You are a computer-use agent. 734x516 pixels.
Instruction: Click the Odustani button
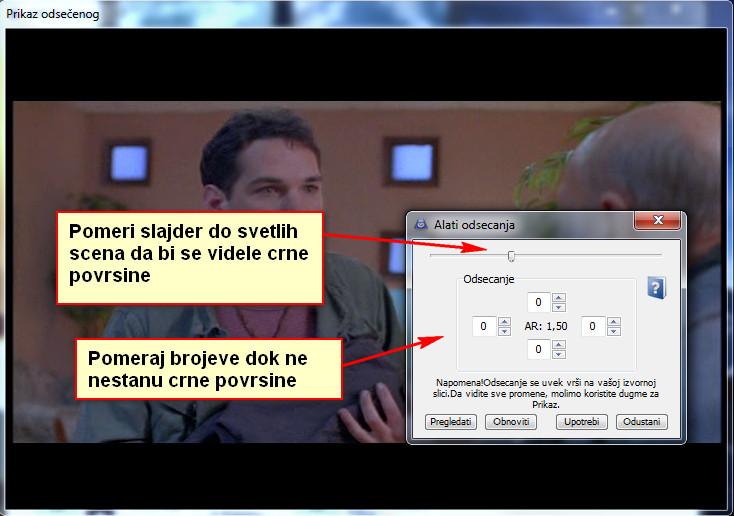point(641,421)
